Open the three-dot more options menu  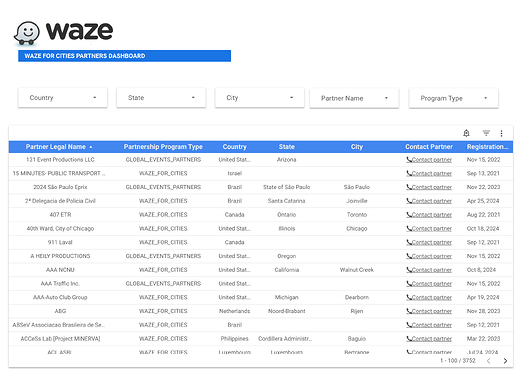click(501, 133)
